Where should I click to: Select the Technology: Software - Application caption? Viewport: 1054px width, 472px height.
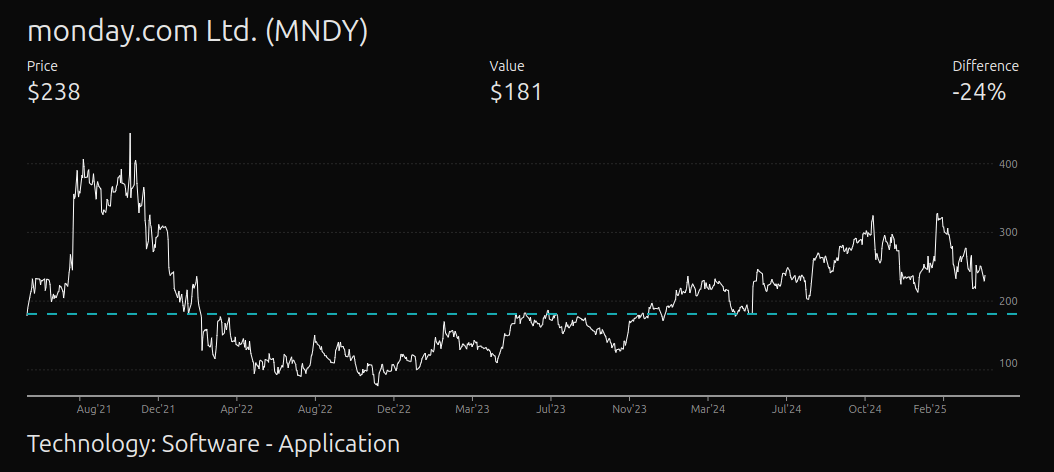click(x=213, y=444)
